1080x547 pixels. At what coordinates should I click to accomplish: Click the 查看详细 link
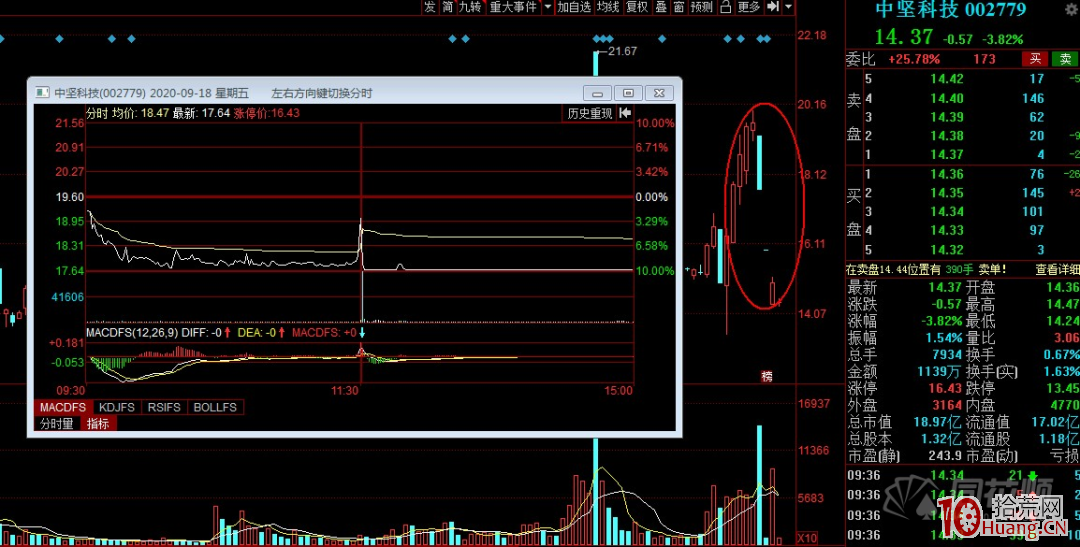tap(1056, 270)
